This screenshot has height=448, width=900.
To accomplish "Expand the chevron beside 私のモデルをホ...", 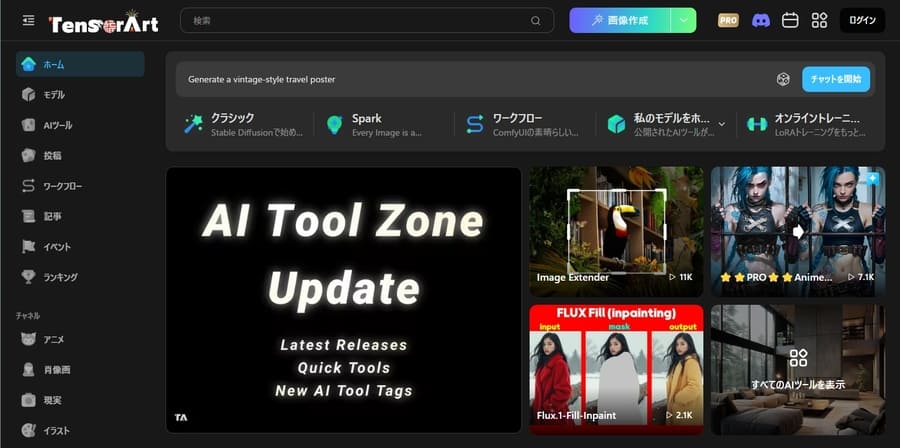I will point(722,123).
